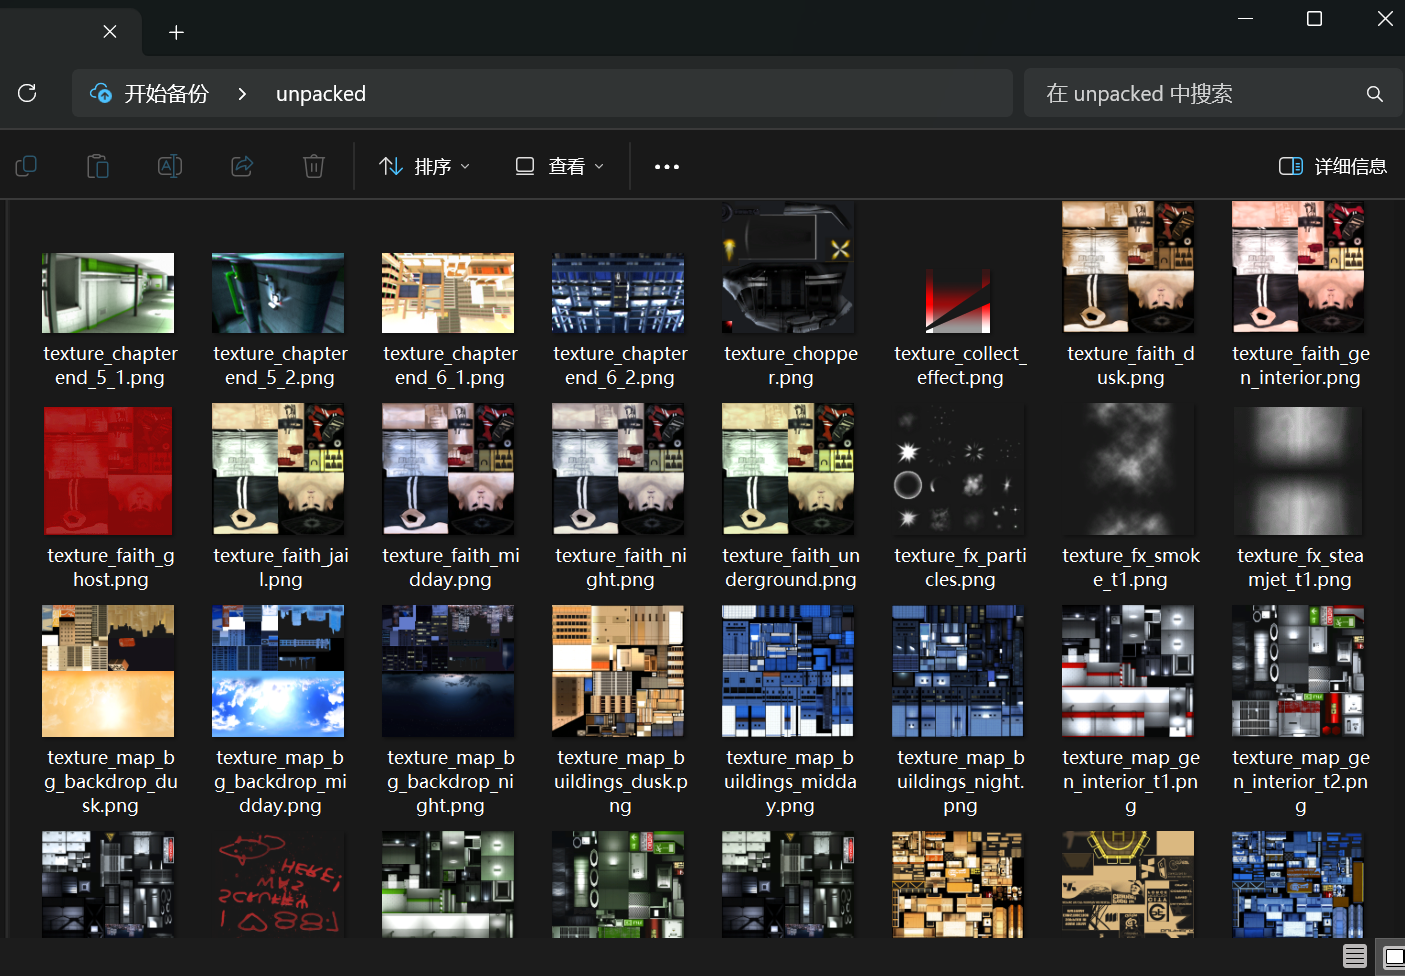Expand the 排序 sort dropdown
Image resolution: width=1405 pixels, height=976 pixels.
[x=425, y=166]
